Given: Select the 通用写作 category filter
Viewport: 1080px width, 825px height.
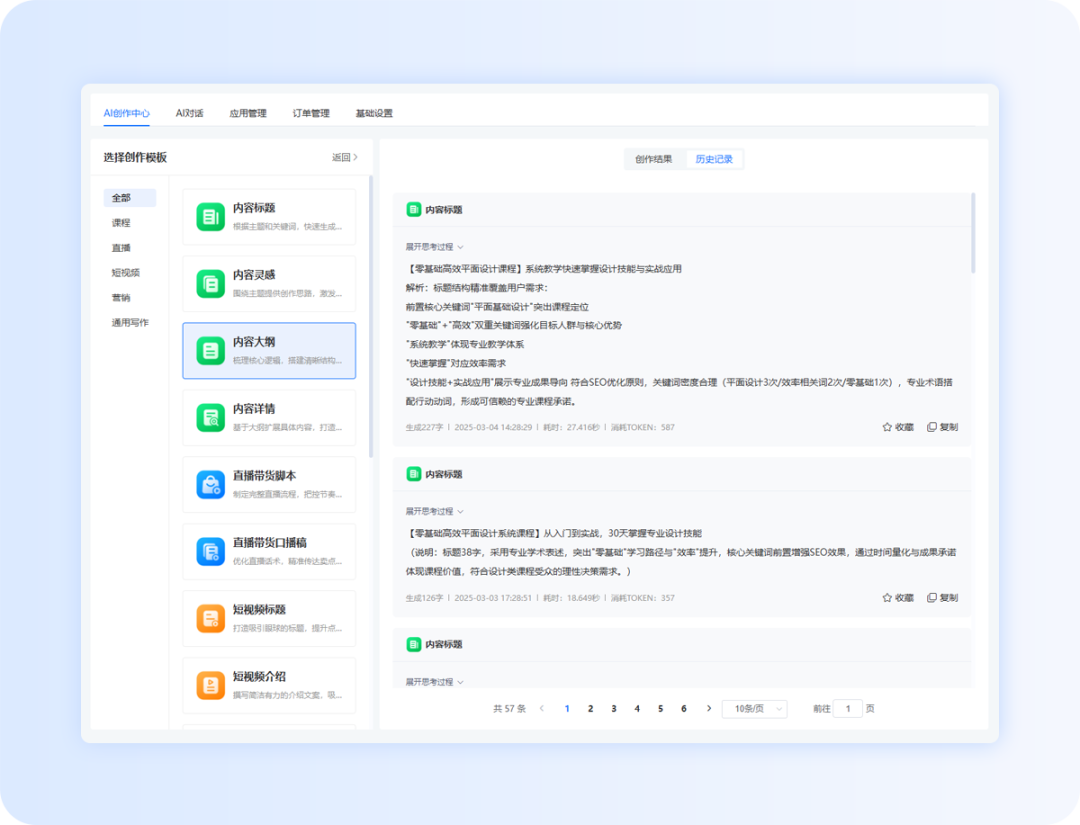Looking at the screenshot, I should 130,322.
